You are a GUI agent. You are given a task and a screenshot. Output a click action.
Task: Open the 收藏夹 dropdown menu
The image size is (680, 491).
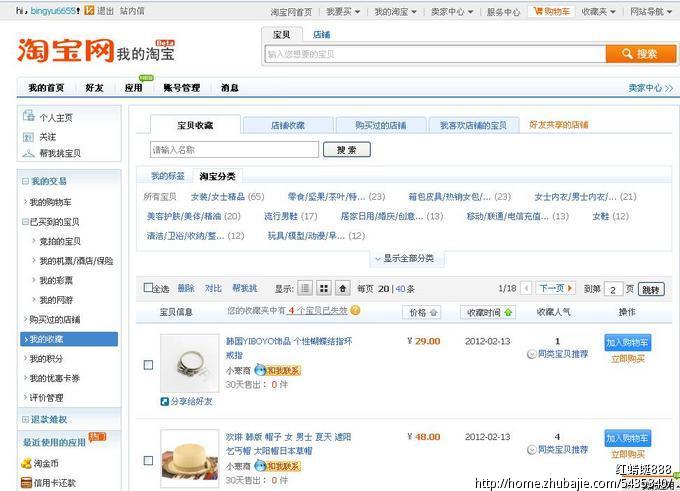598,11
